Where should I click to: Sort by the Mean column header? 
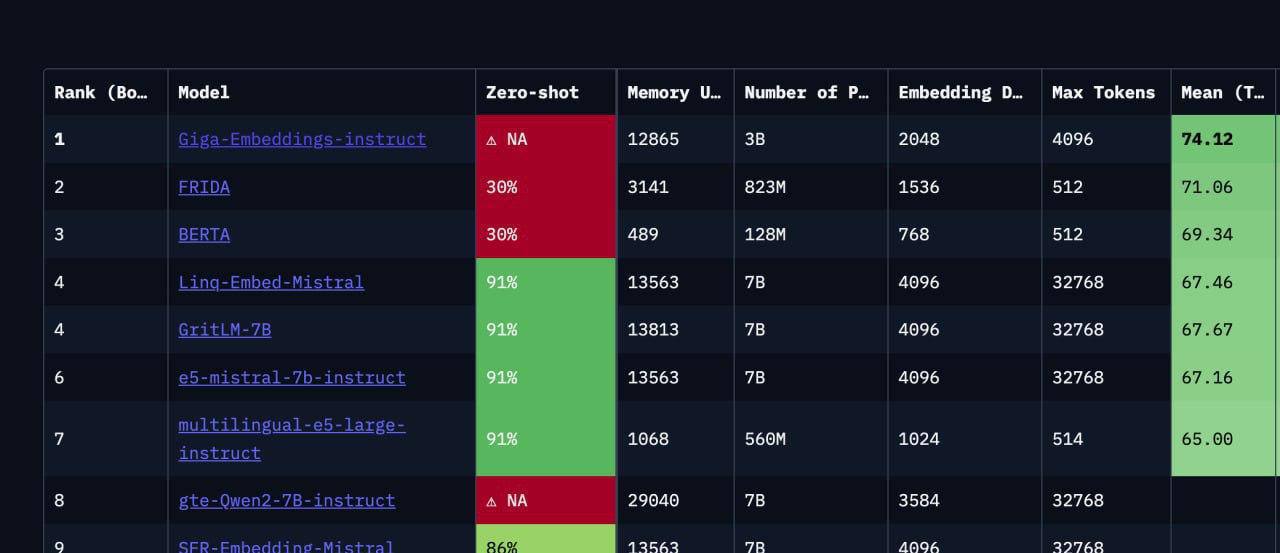(x=1222, y=92)
